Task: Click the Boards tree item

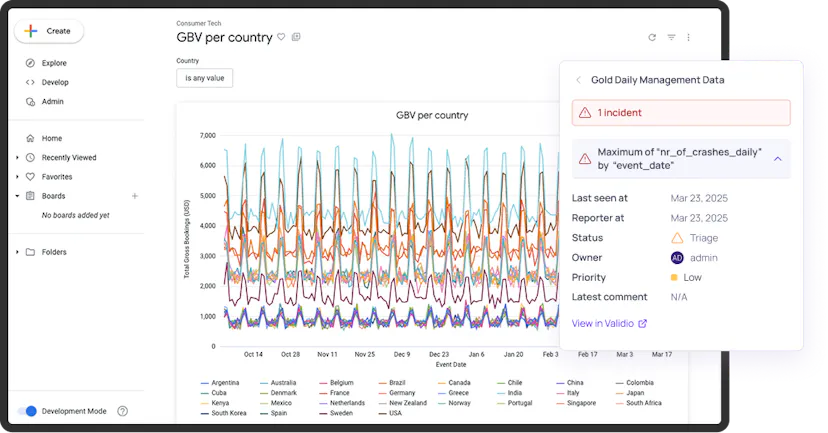Action: click(x=53, y=196)
